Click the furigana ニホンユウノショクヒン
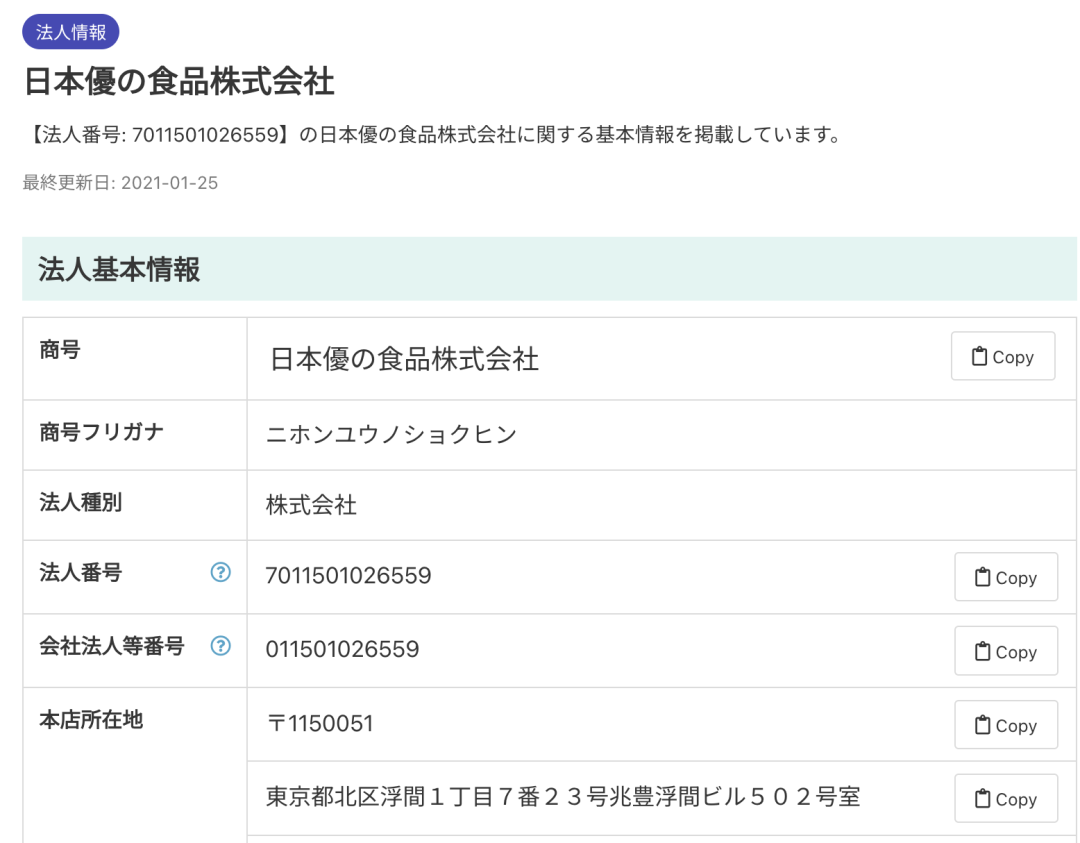 391,435
